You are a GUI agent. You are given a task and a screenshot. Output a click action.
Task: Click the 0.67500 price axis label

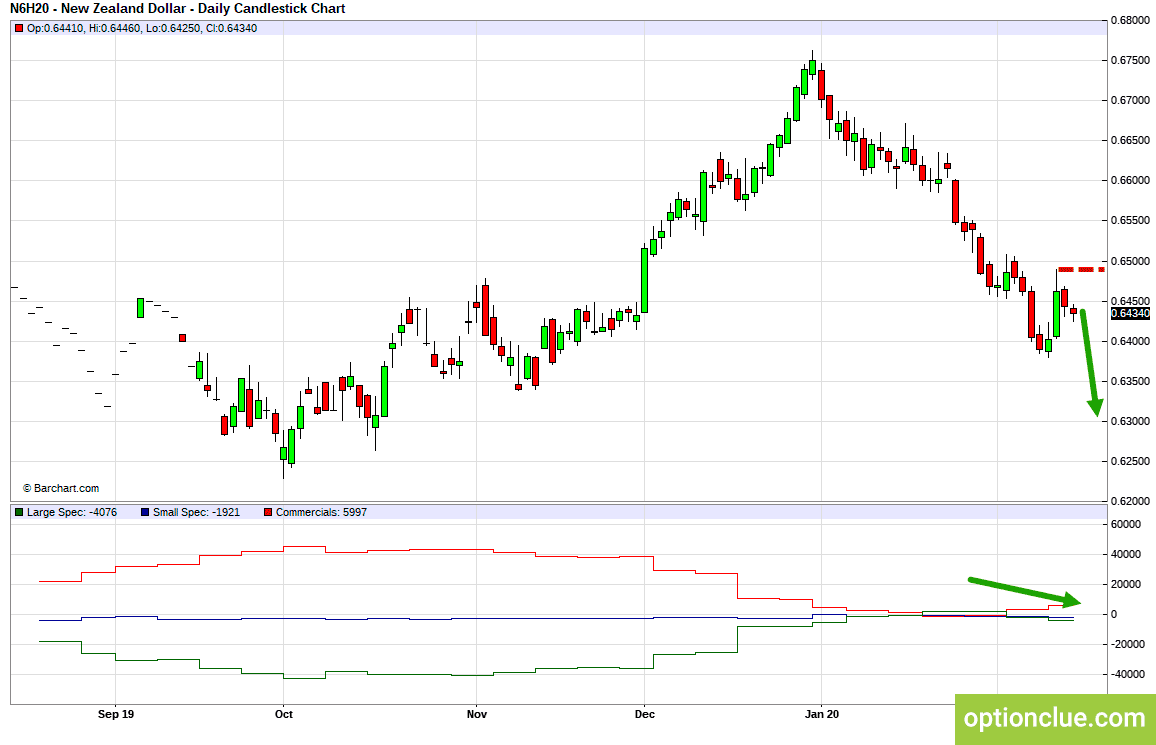coord(1130,60)
